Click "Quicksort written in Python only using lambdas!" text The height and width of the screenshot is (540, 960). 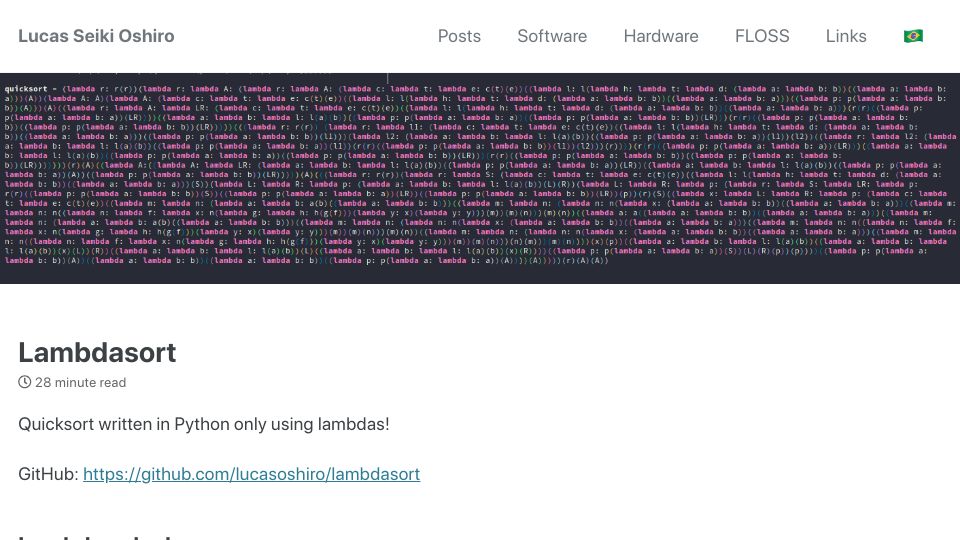coord(204,424)
